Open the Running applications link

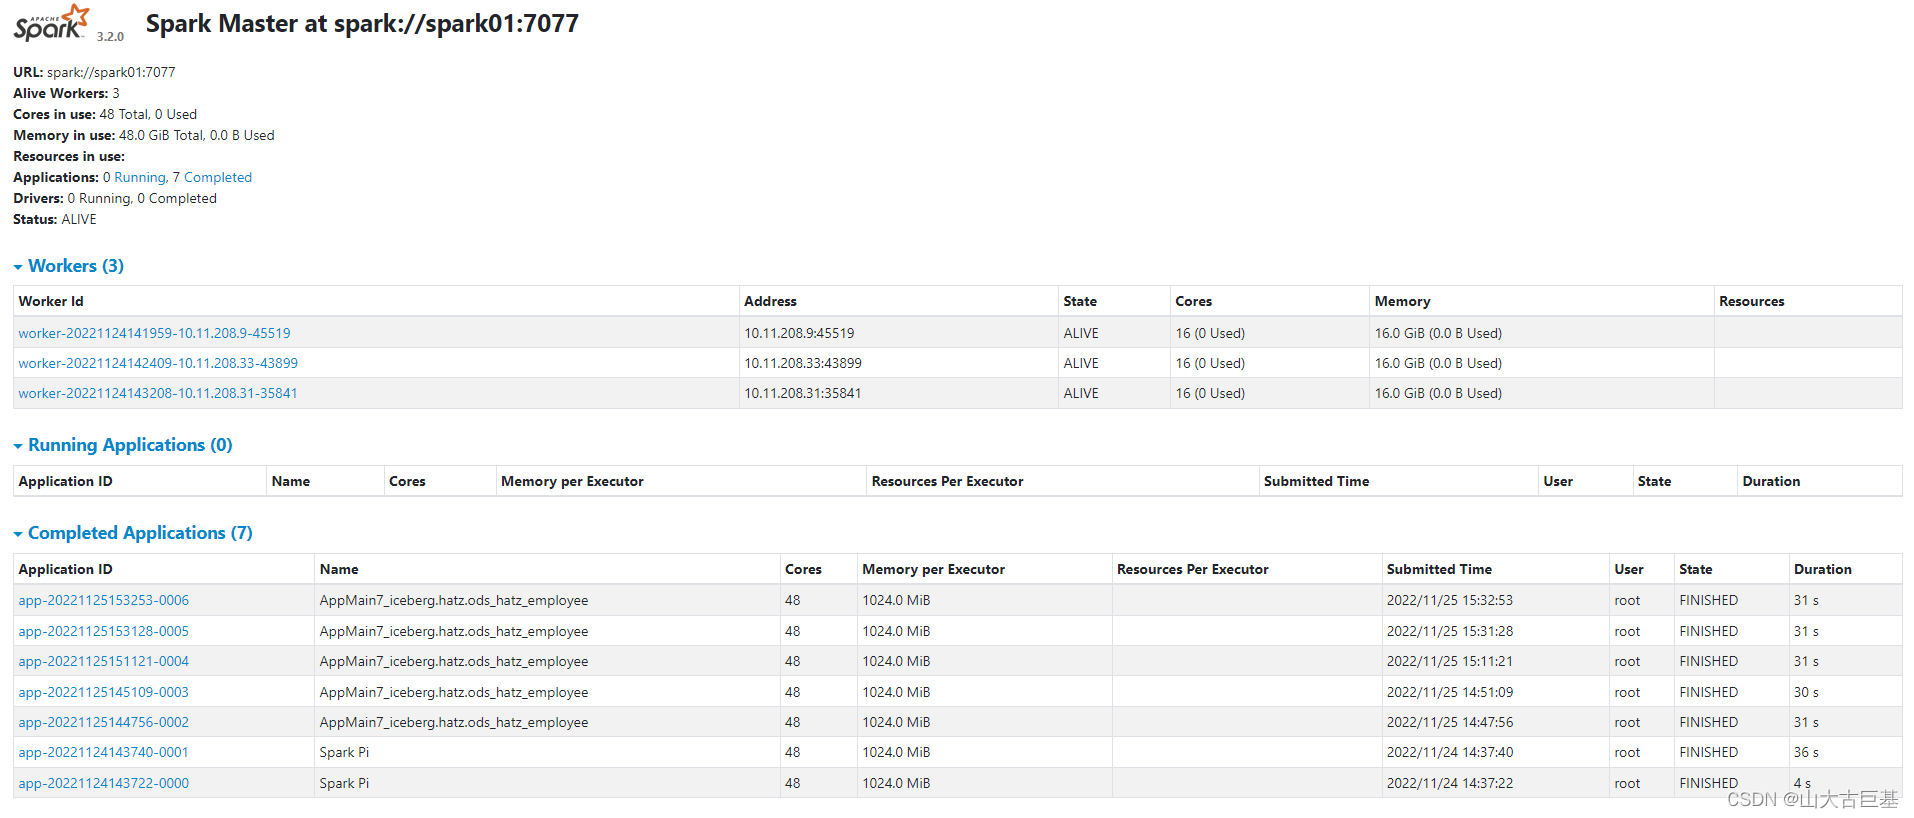(x=140, y=177)
